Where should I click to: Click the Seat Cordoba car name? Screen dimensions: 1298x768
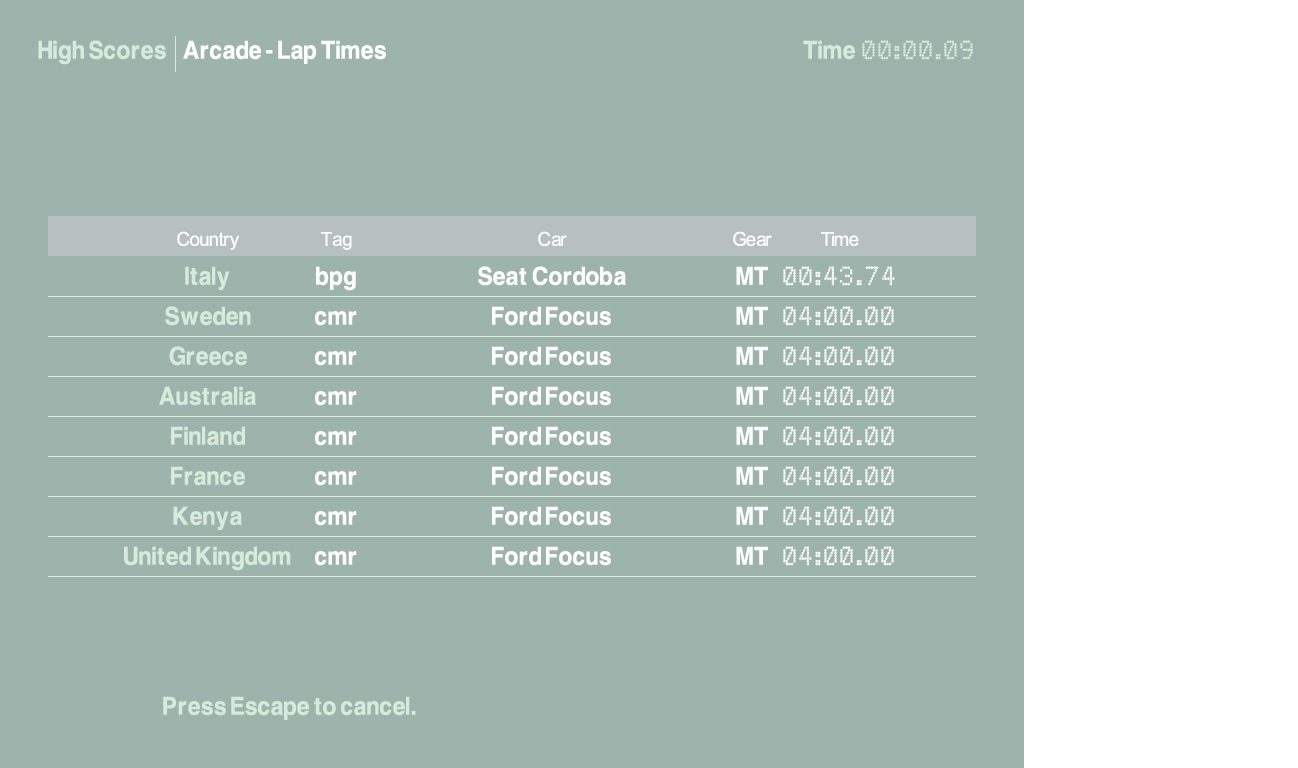click(x=551, y=277)
